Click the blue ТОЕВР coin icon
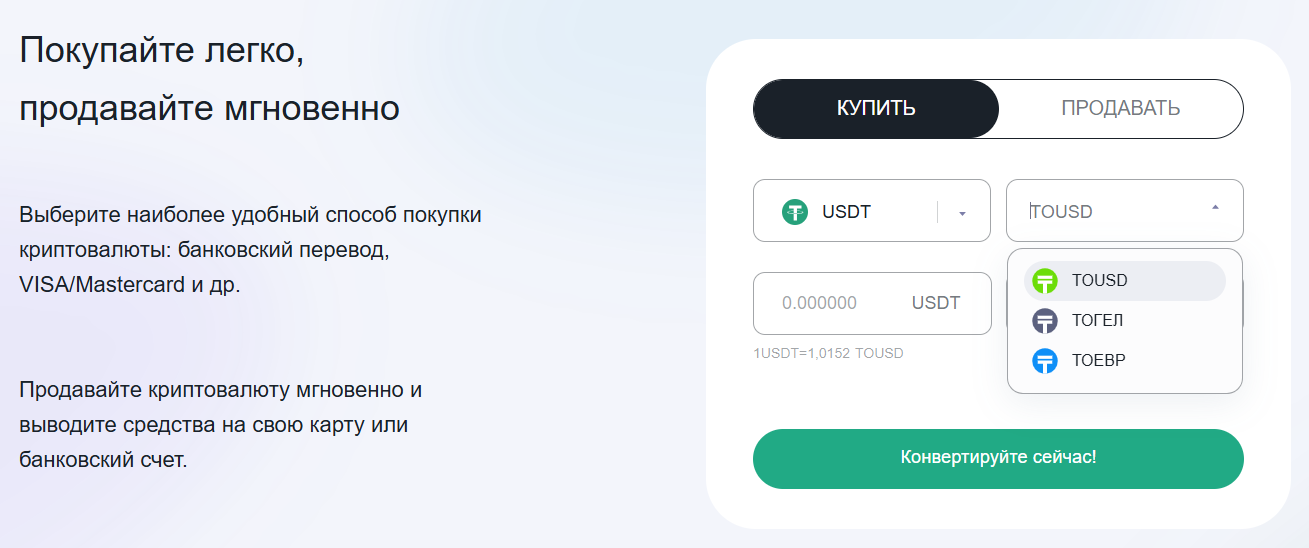The height and width of the screenshot is (548, 1309). coord(1045,361)
